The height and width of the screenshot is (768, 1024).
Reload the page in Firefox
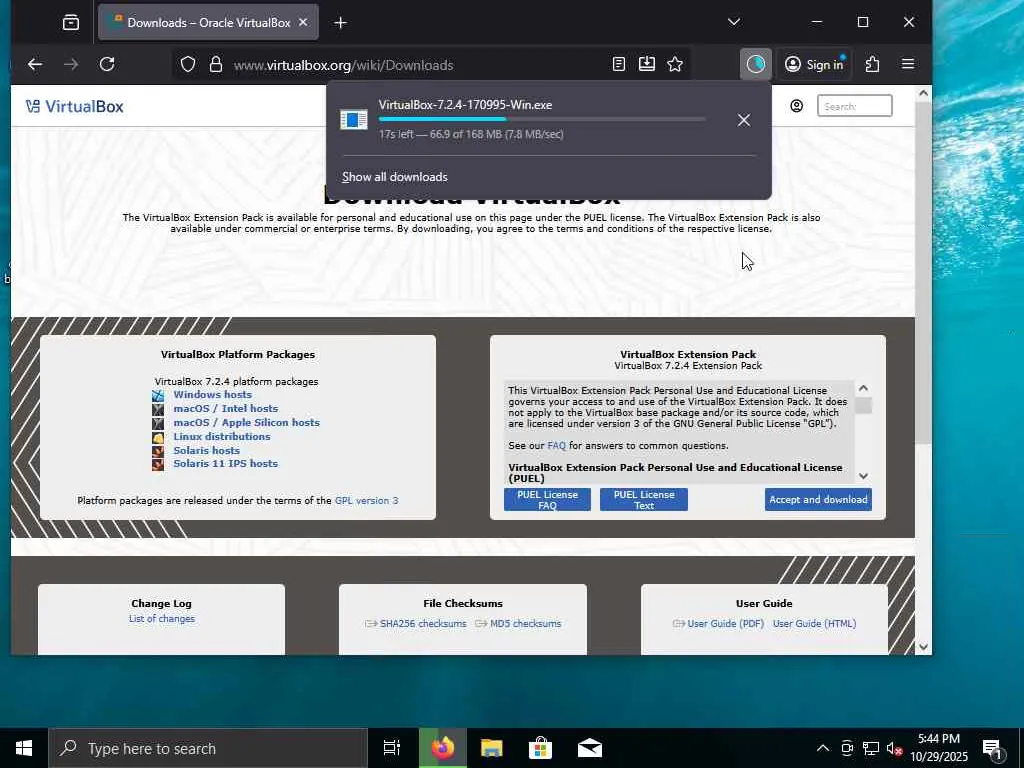tap(107, 64)
